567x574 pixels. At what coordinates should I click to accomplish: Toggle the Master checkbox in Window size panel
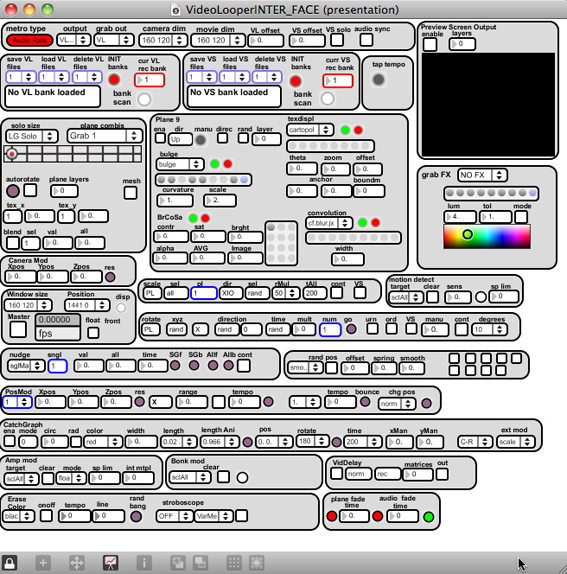pyautogui.click(x=18, y=329)
